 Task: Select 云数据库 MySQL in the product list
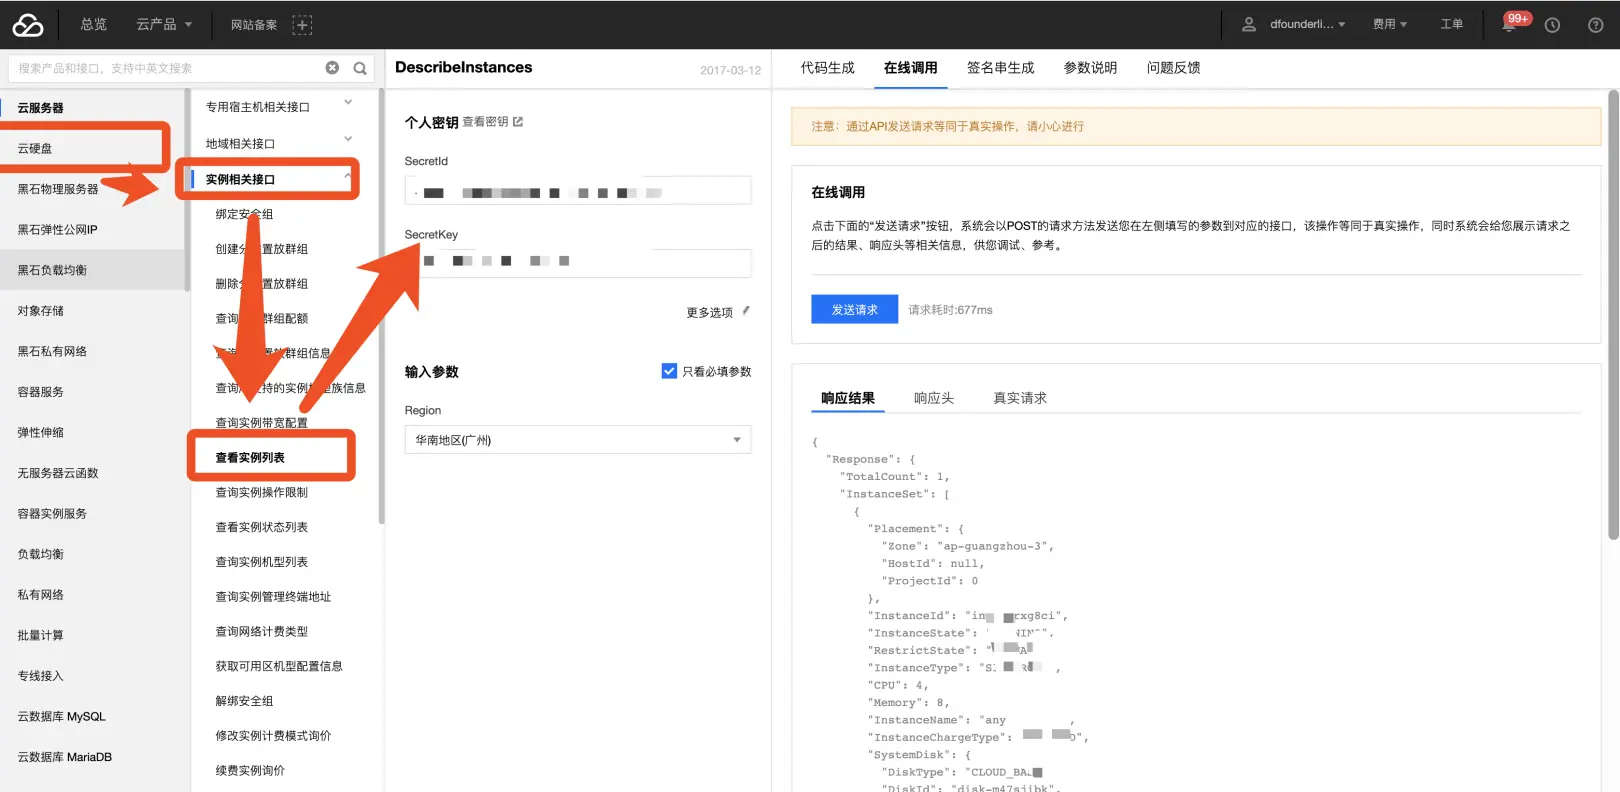(61, 717)
